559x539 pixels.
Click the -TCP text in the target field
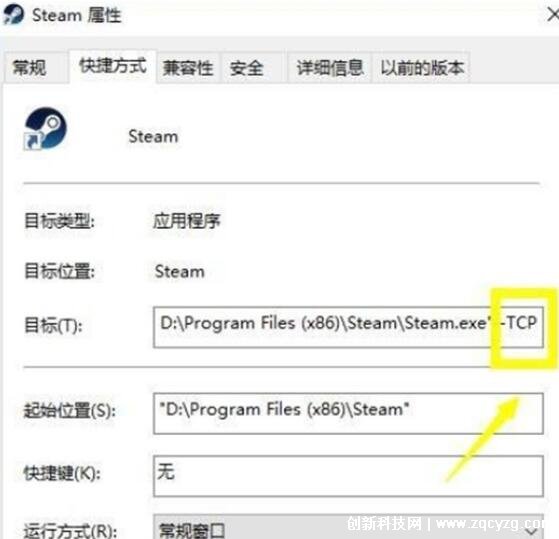tap(519, 323)
